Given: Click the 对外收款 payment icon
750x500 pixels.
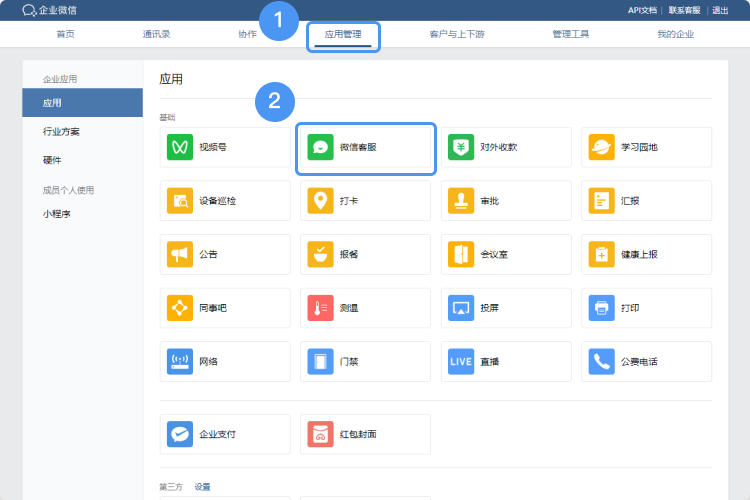Looking at the screenshot, I should [x=461, y=147].
